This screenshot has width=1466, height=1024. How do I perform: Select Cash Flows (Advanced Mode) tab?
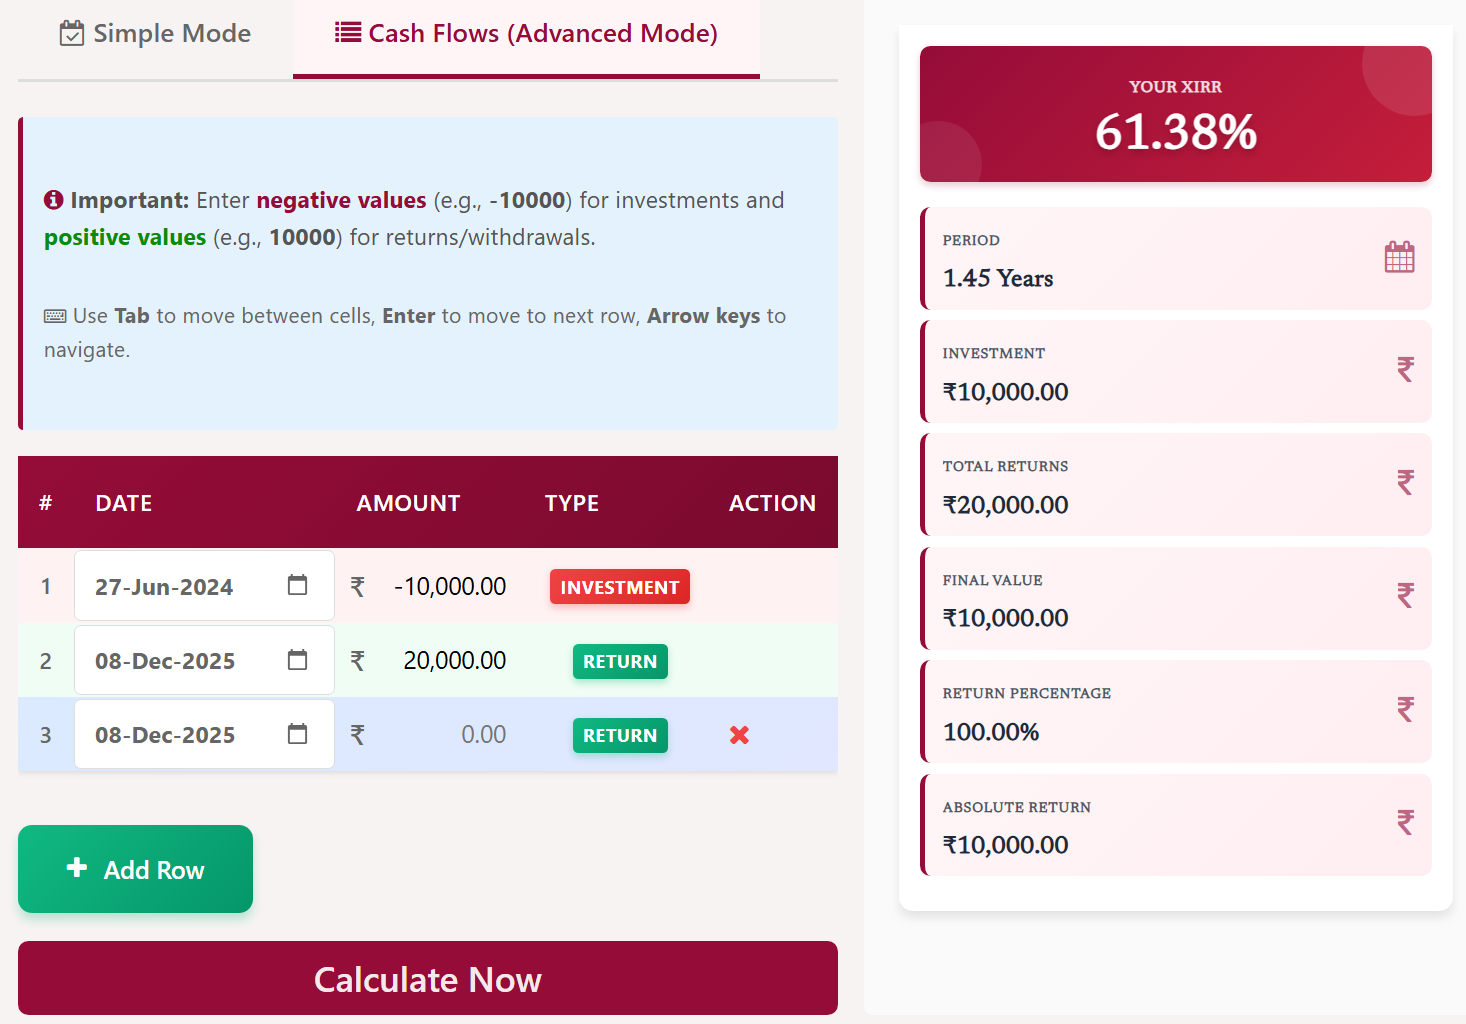point(526,34)
